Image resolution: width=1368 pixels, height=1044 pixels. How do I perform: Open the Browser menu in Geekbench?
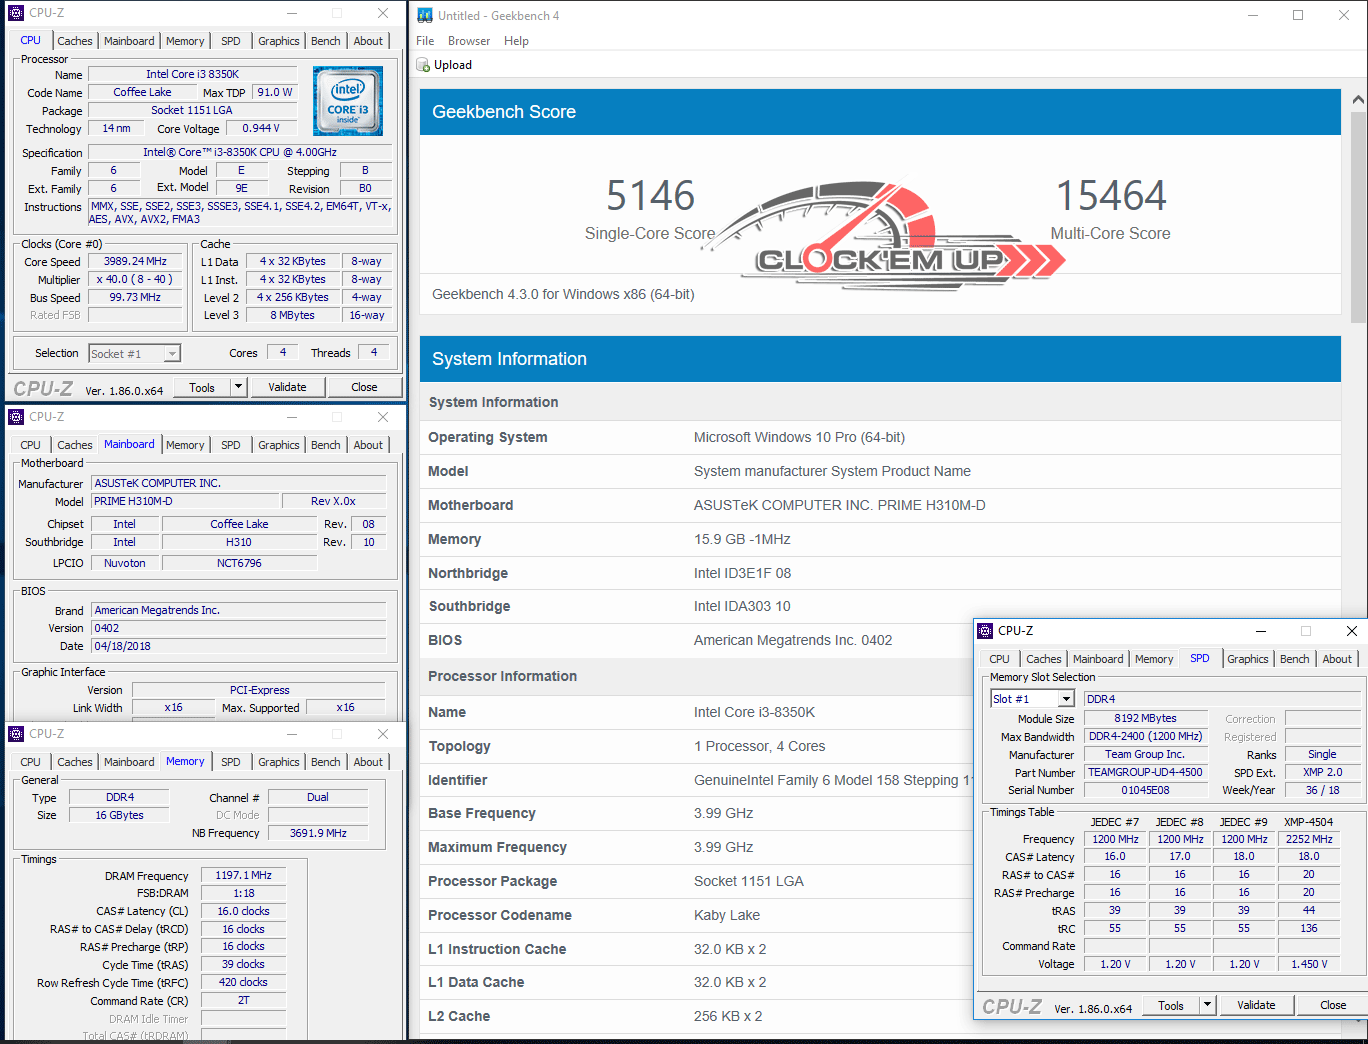pos(469,41)
